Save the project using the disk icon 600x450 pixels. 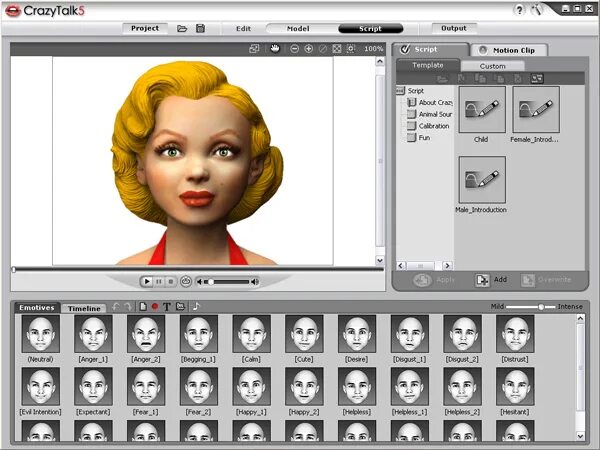point(200,28)
